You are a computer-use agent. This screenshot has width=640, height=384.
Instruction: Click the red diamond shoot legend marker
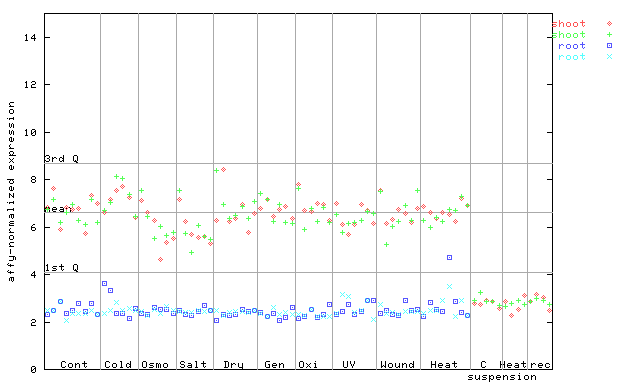(x=609, y=24)
